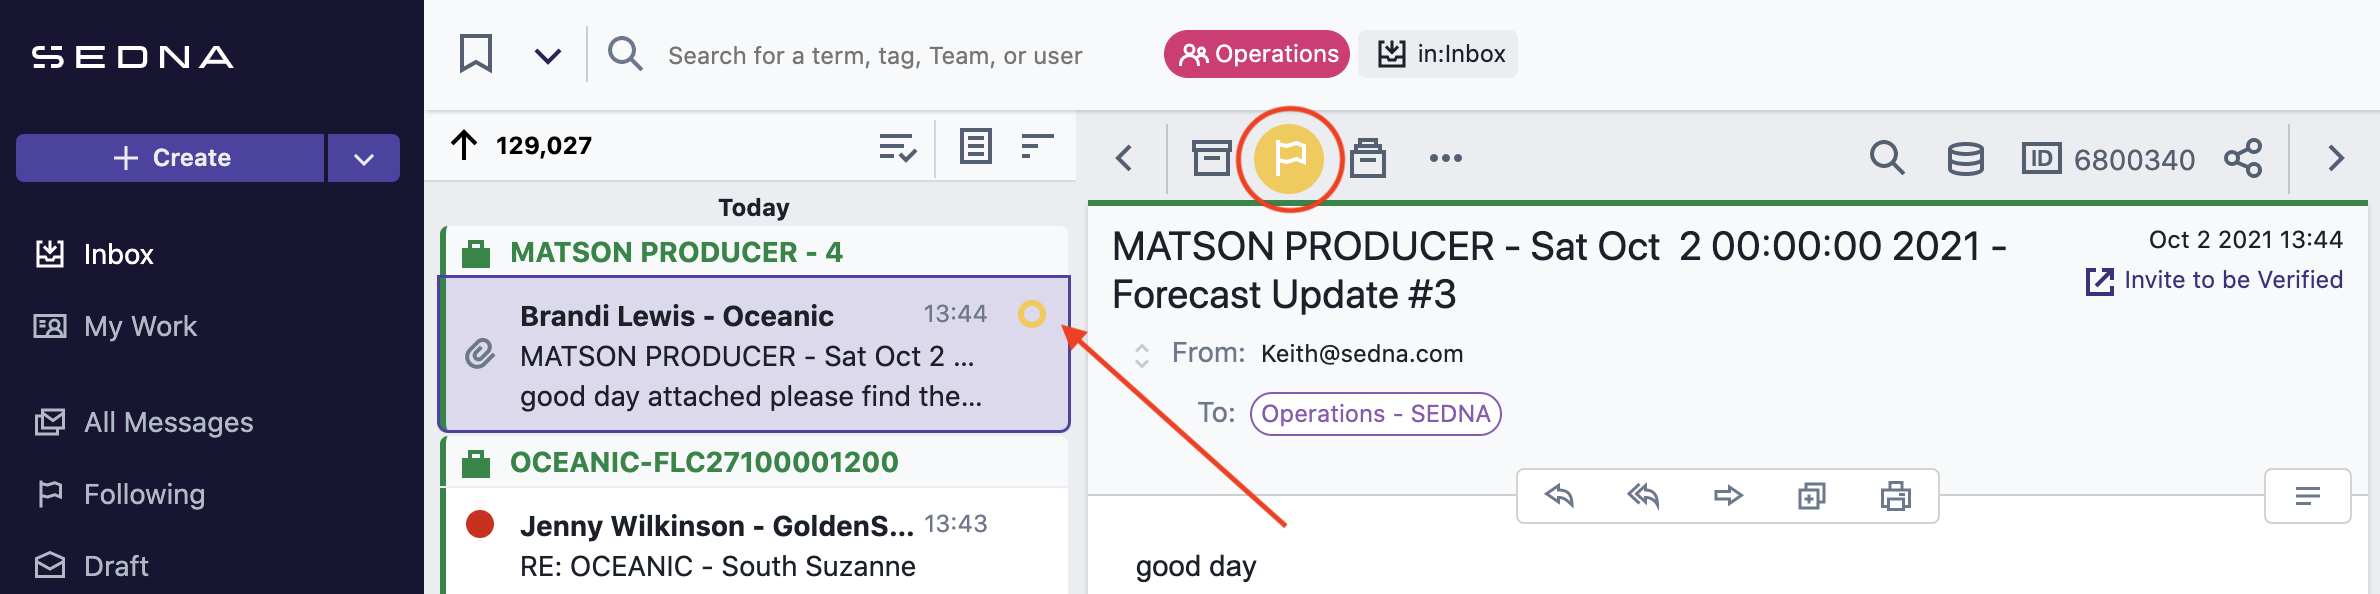Print the message
The image size is (2380, 594).
(x=1895, y=495)
